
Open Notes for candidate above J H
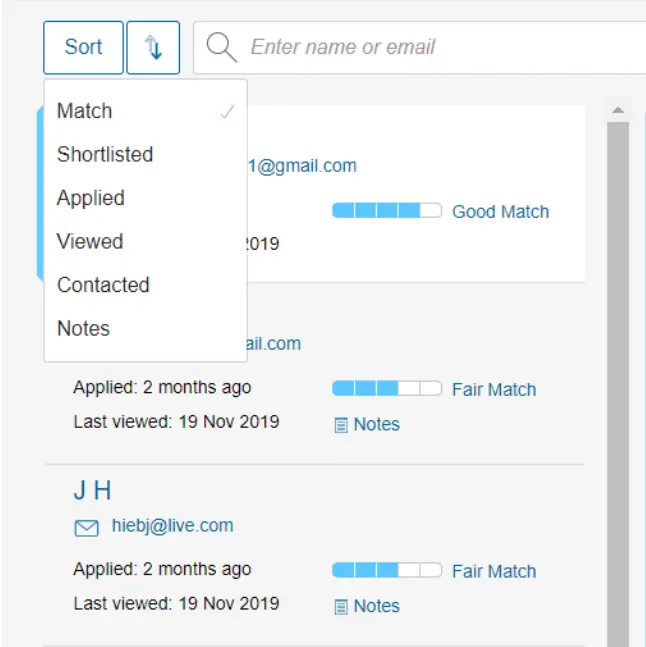click(377, 424)
